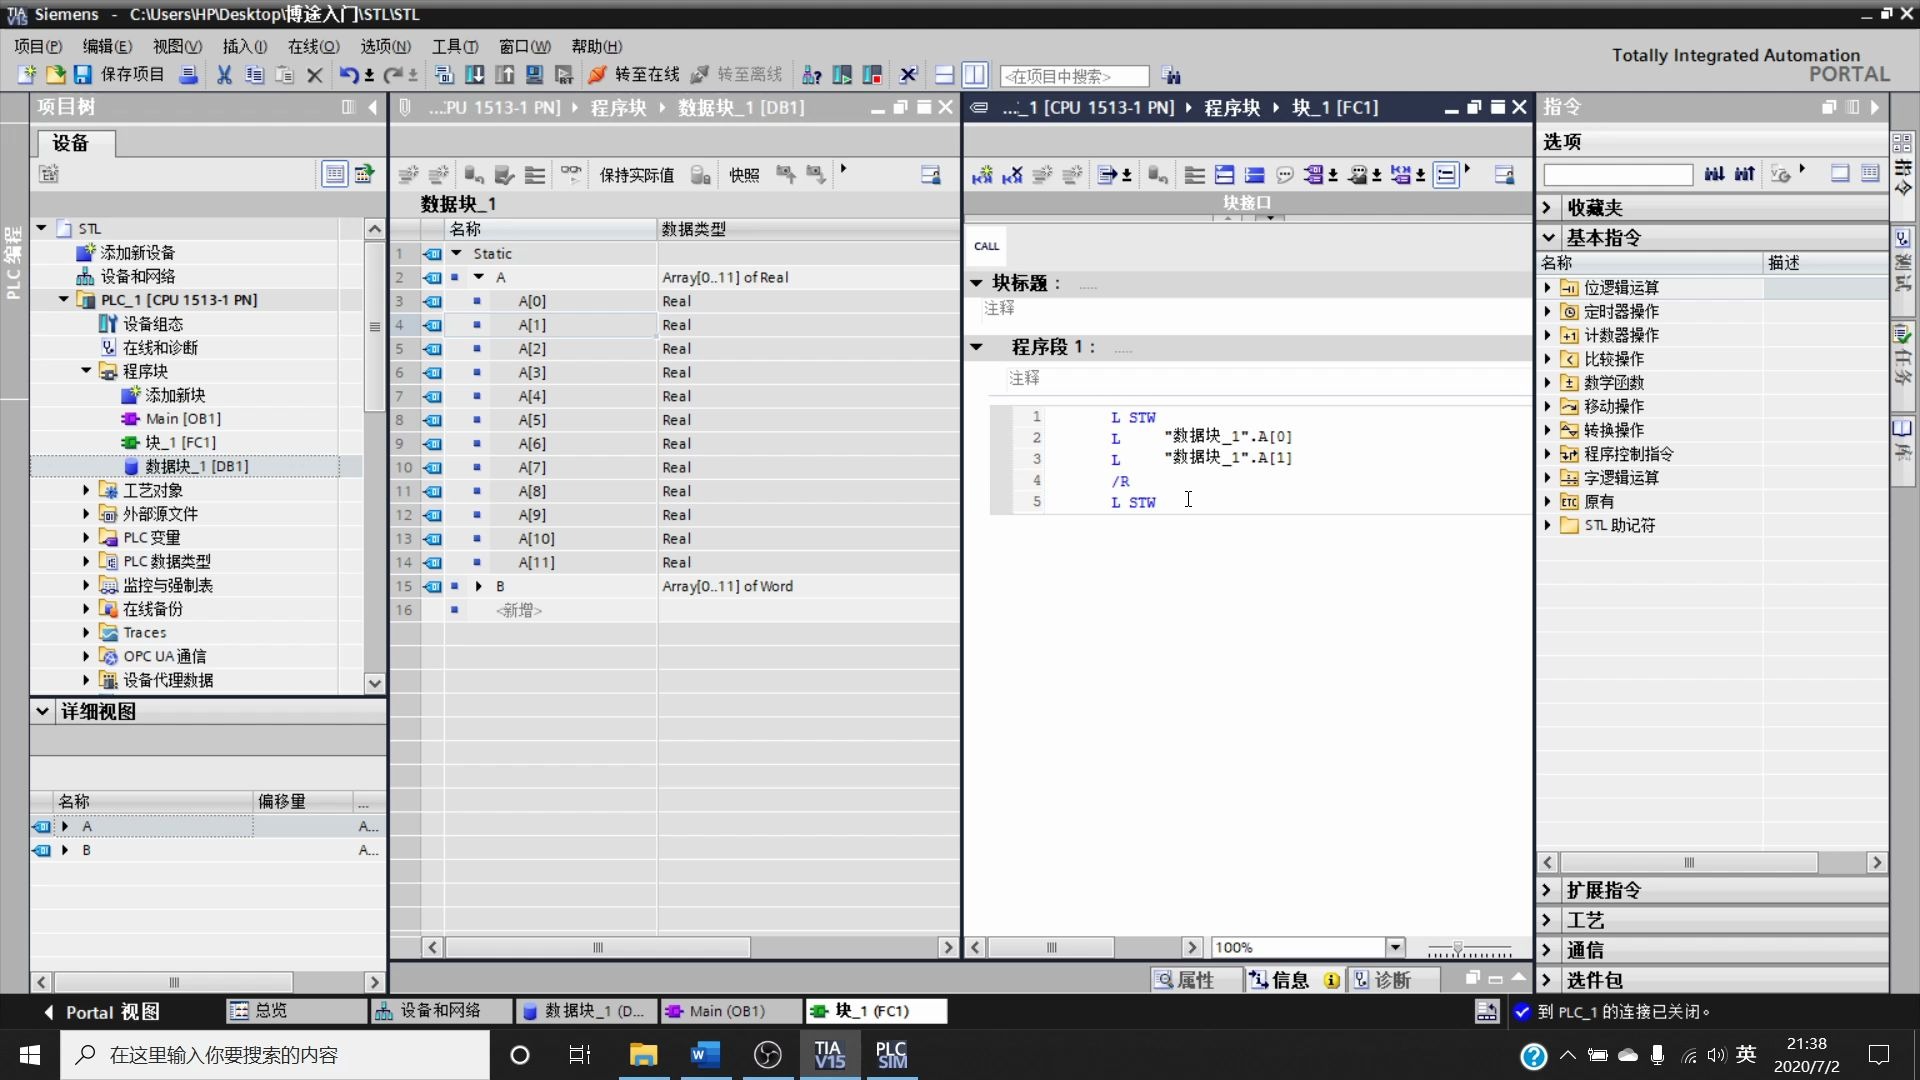Click the search-in-project binoculars icon

point(1171,76)
